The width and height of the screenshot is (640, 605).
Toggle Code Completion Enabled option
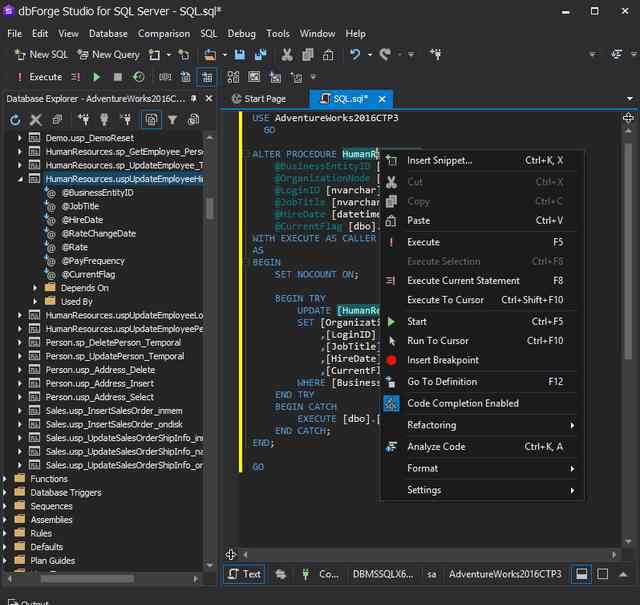click(482, 403)
